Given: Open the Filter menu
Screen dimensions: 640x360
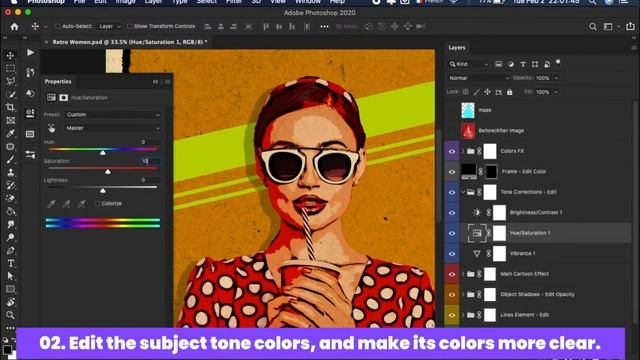Looking at the screenshot, I should coord(234,2).
